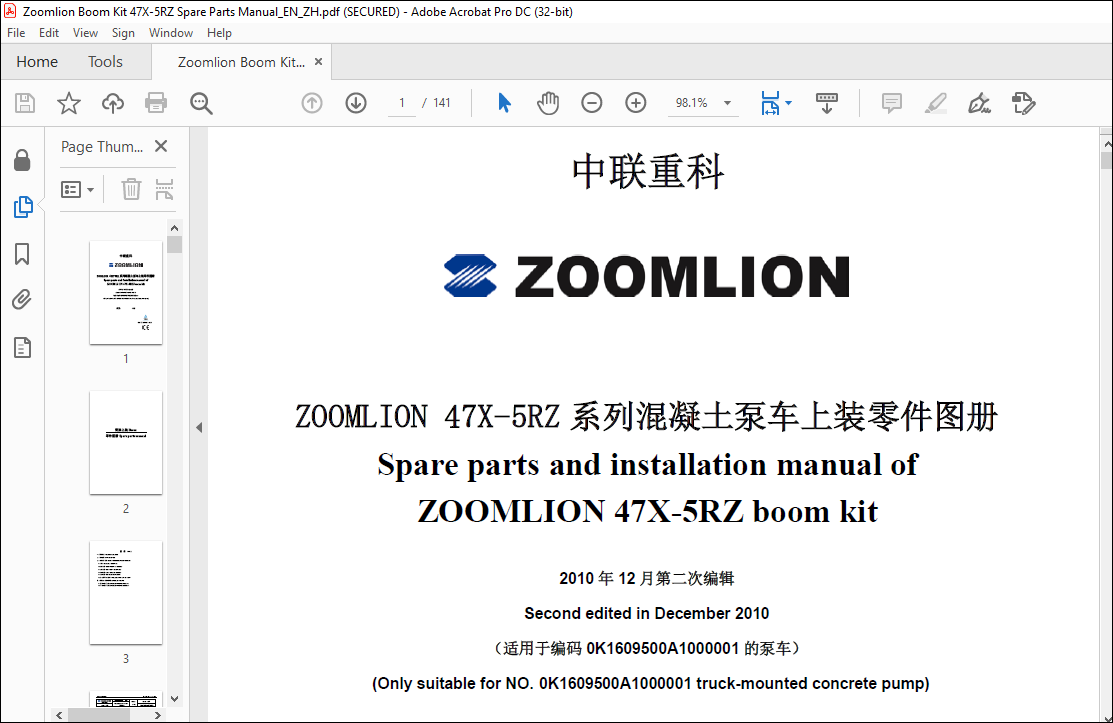Click thumbnail panel scroll left arrow
Image resolution: width=1113 pixels, height=723 pixels.
coord(59,715)
